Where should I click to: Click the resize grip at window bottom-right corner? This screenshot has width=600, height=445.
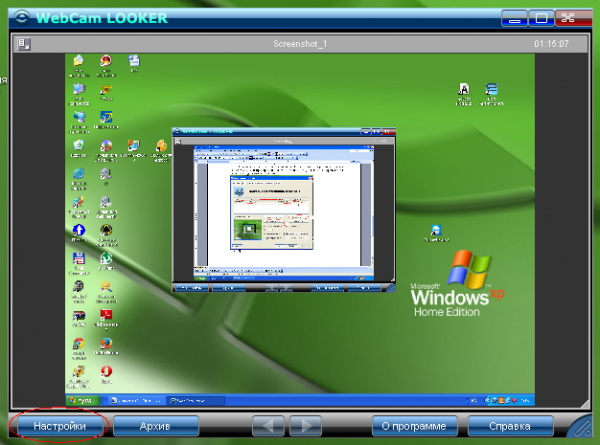[581, 426]
